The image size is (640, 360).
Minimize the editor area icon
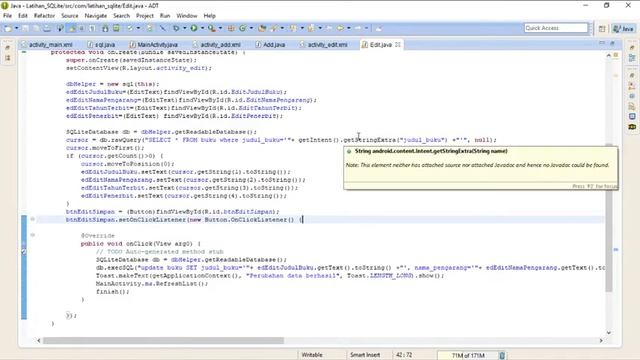coord(602,42)
